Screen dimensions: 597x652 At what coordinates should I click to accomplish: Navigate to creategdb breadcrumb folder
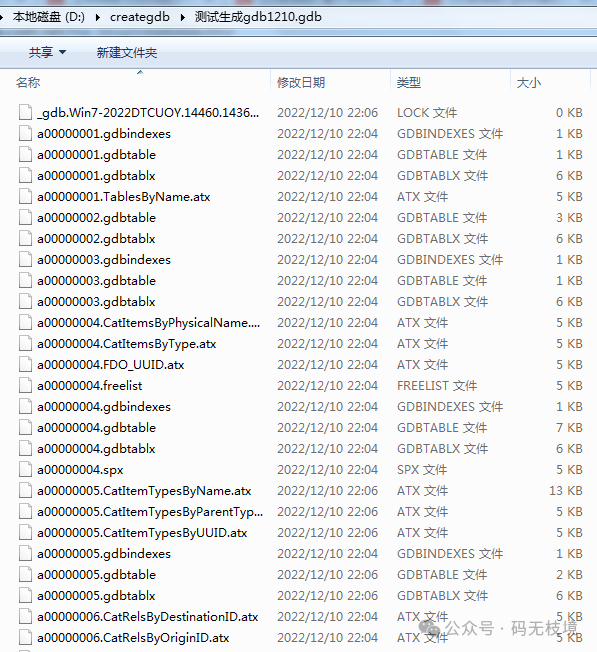(x=140, y=17)
